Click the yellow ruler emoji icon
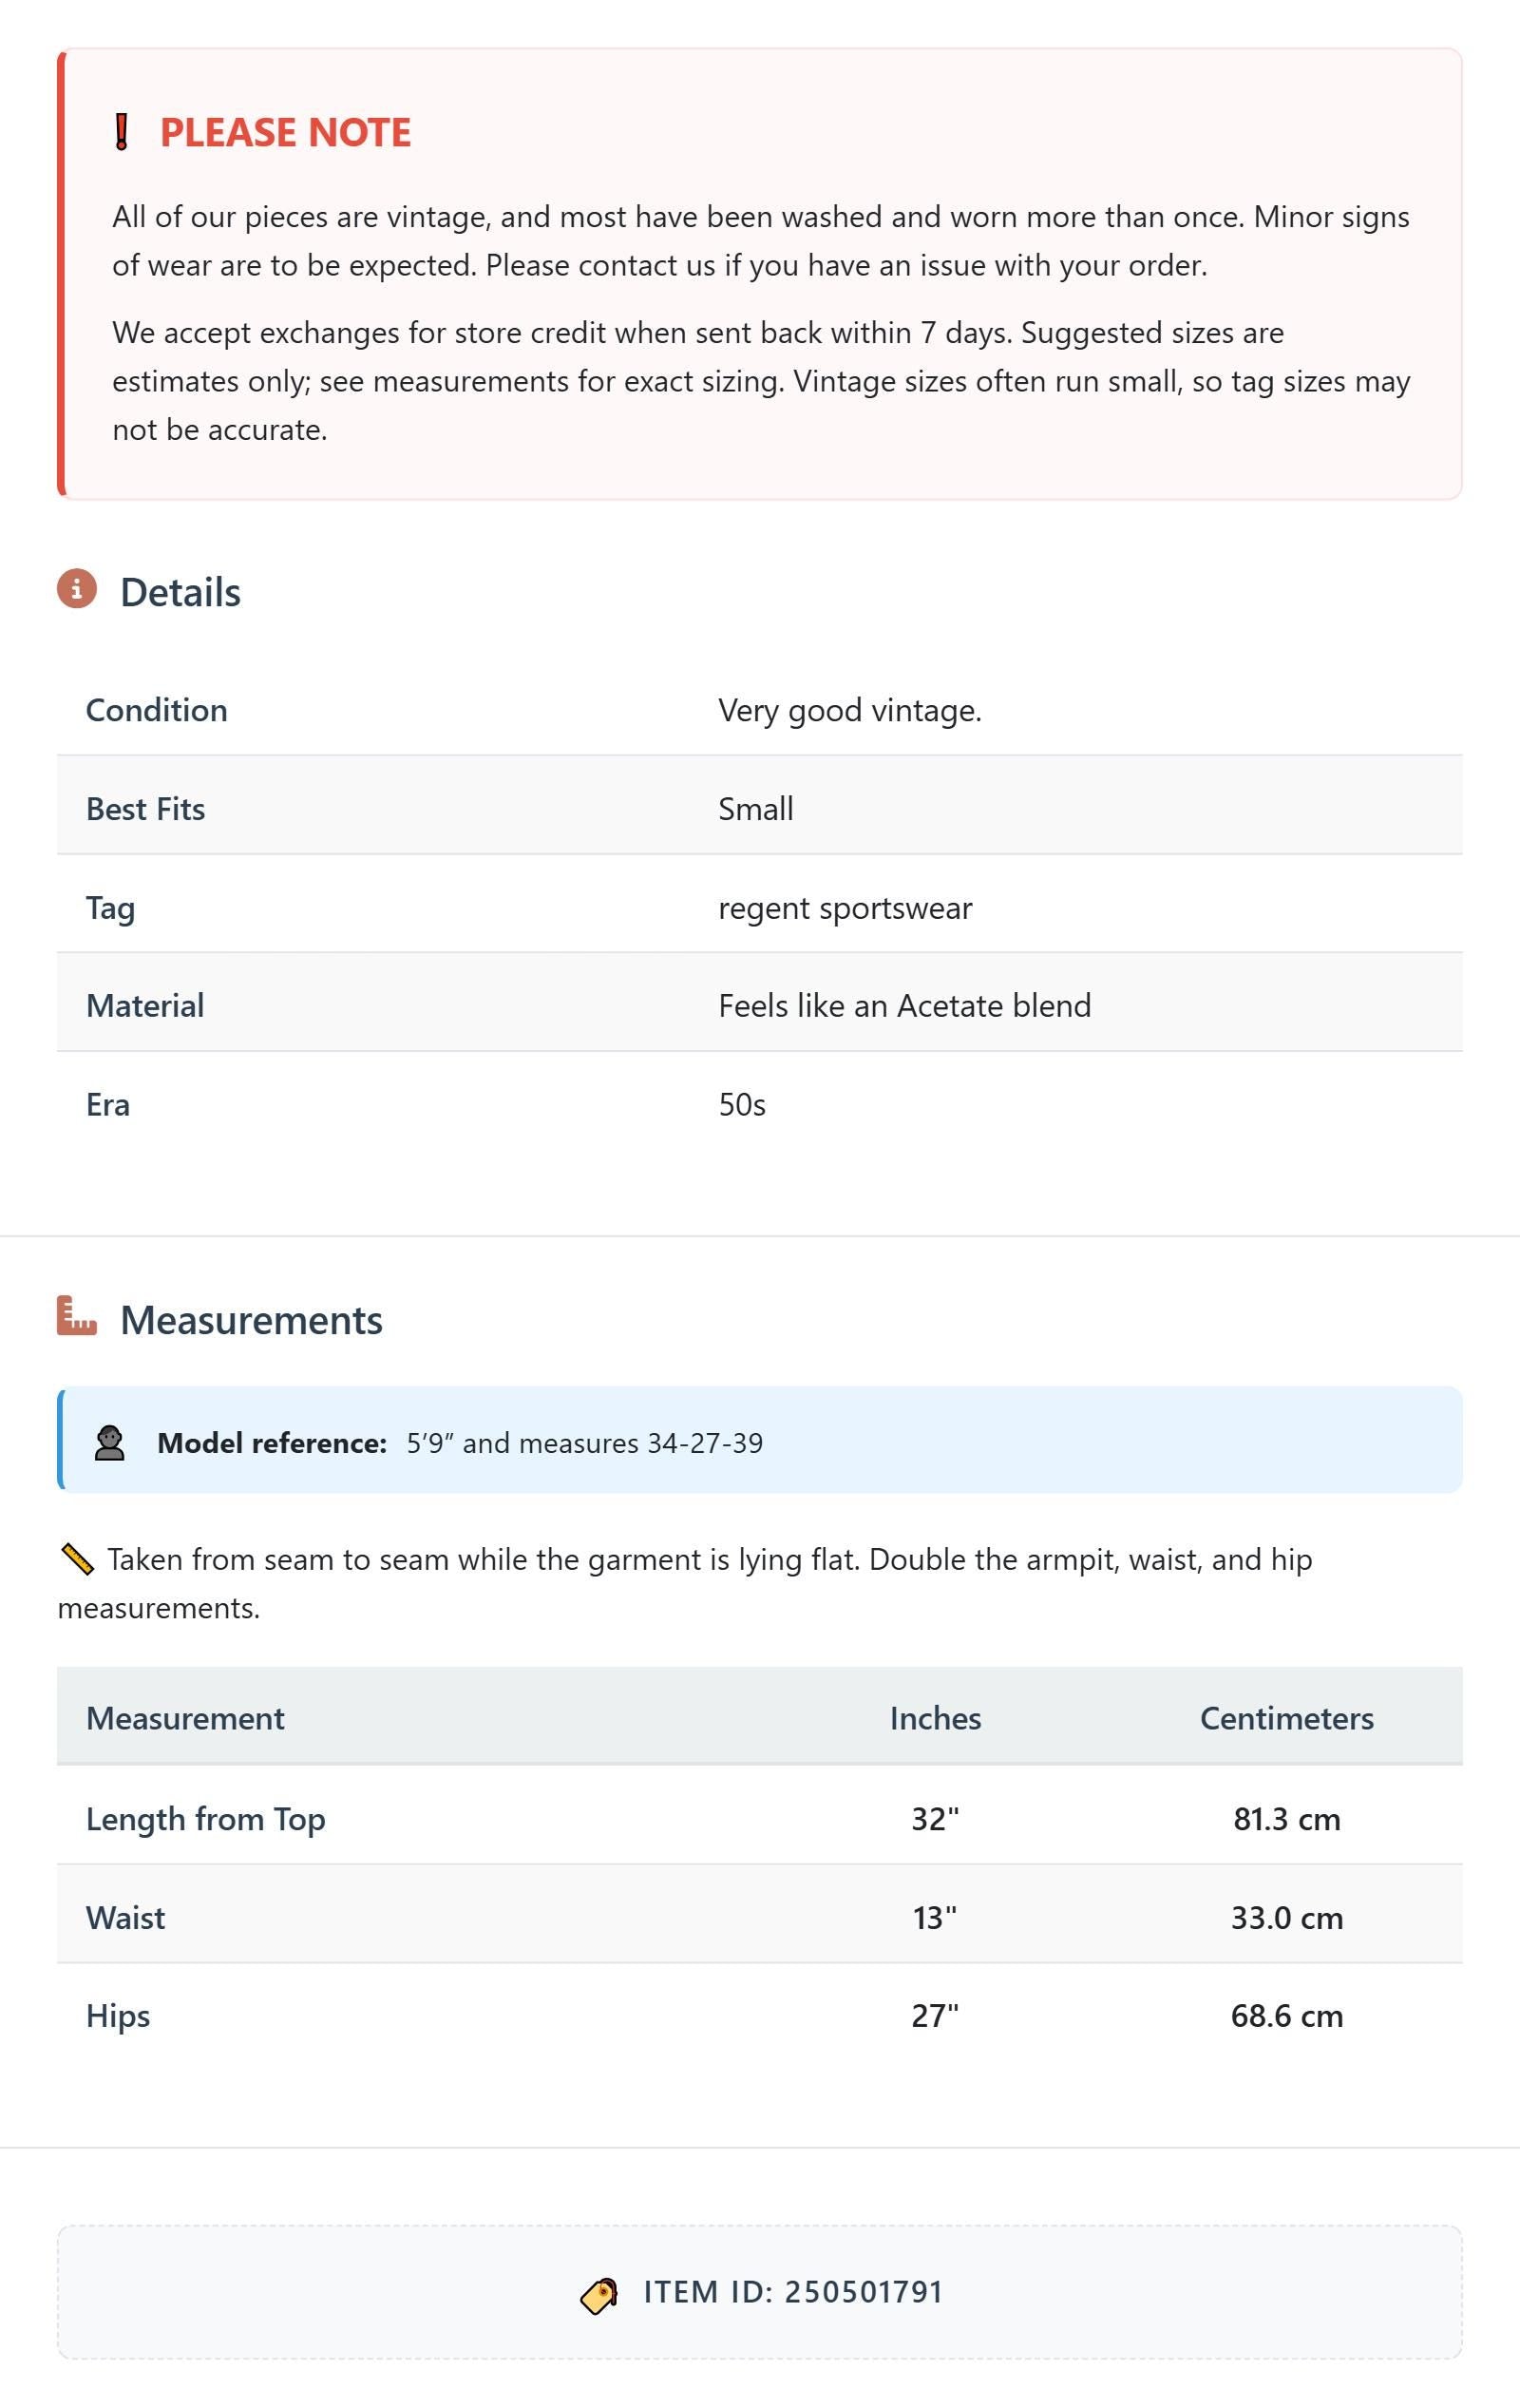 (77, 1559)
